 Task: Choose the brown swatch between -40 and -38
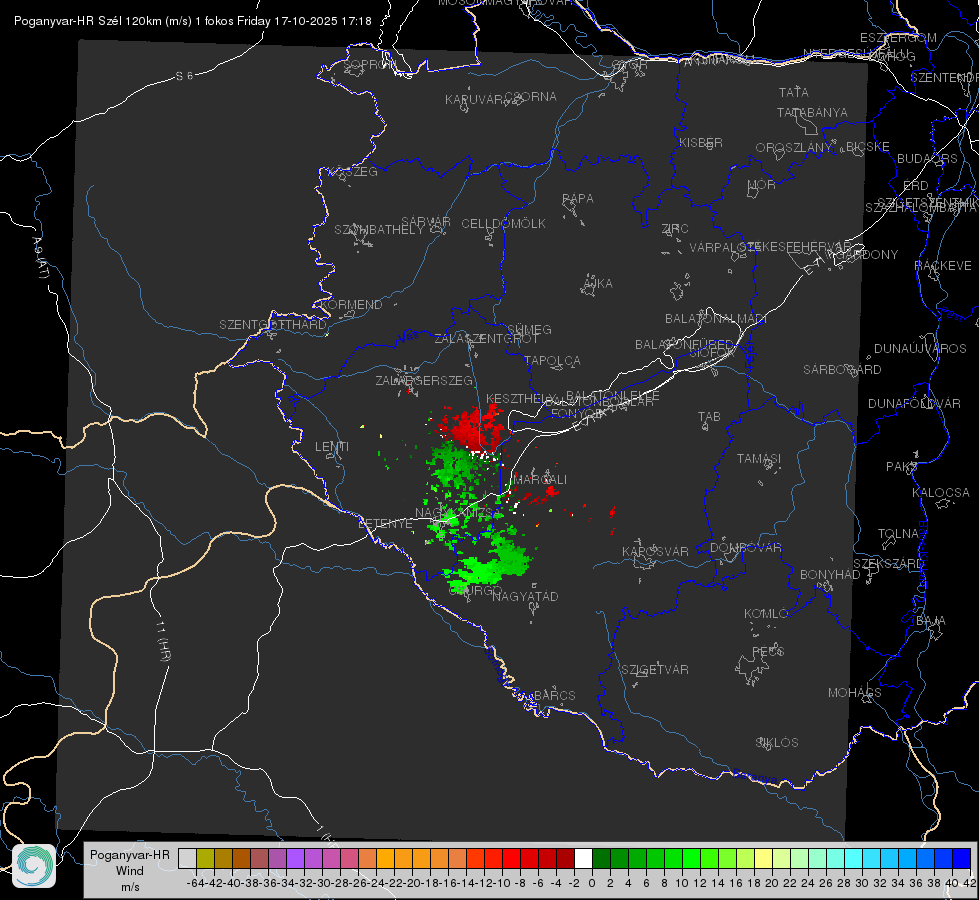[x=241, y=858]
